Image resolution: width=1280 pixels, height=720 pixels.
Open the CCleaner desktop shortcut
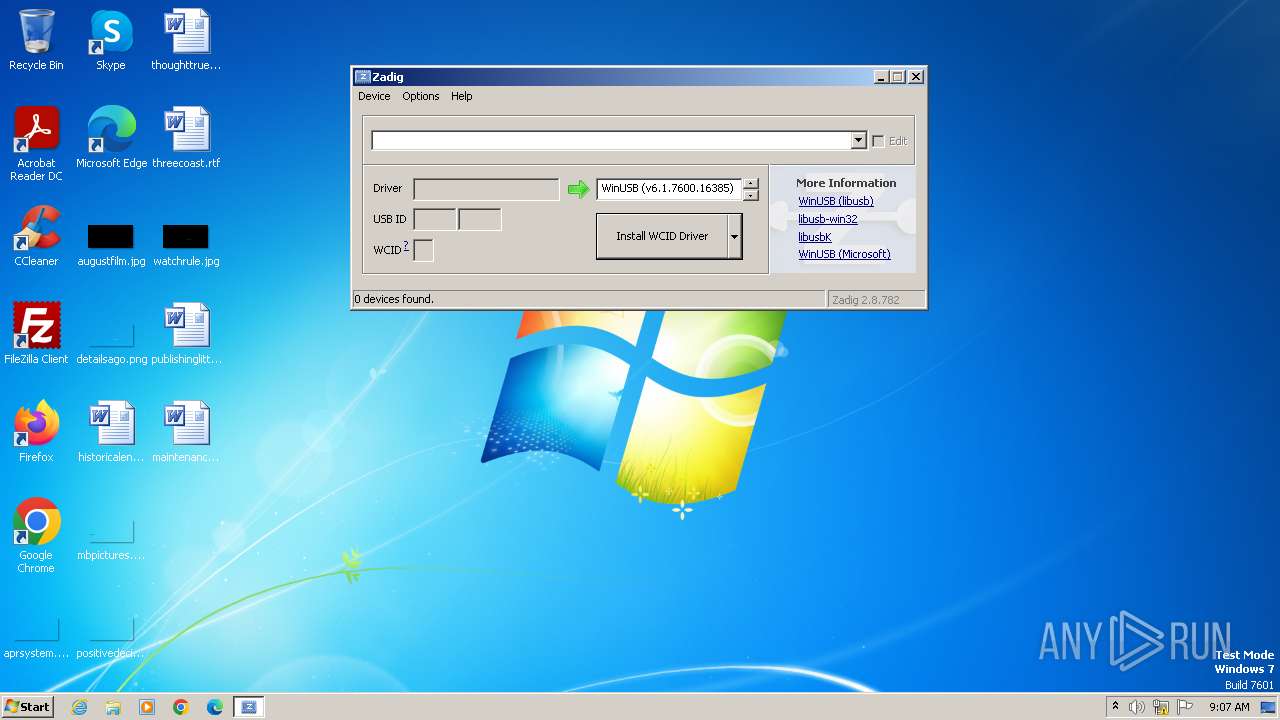click(36, 236)
